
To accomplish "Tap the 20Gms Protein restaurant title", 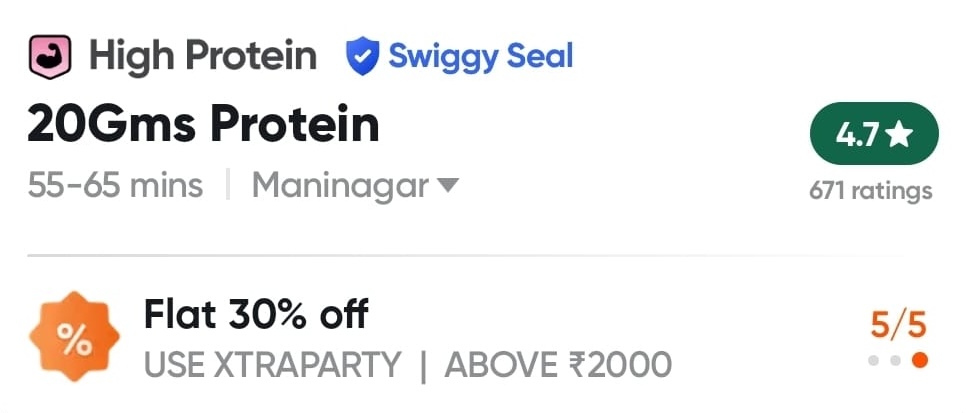I will click(203, 126).
